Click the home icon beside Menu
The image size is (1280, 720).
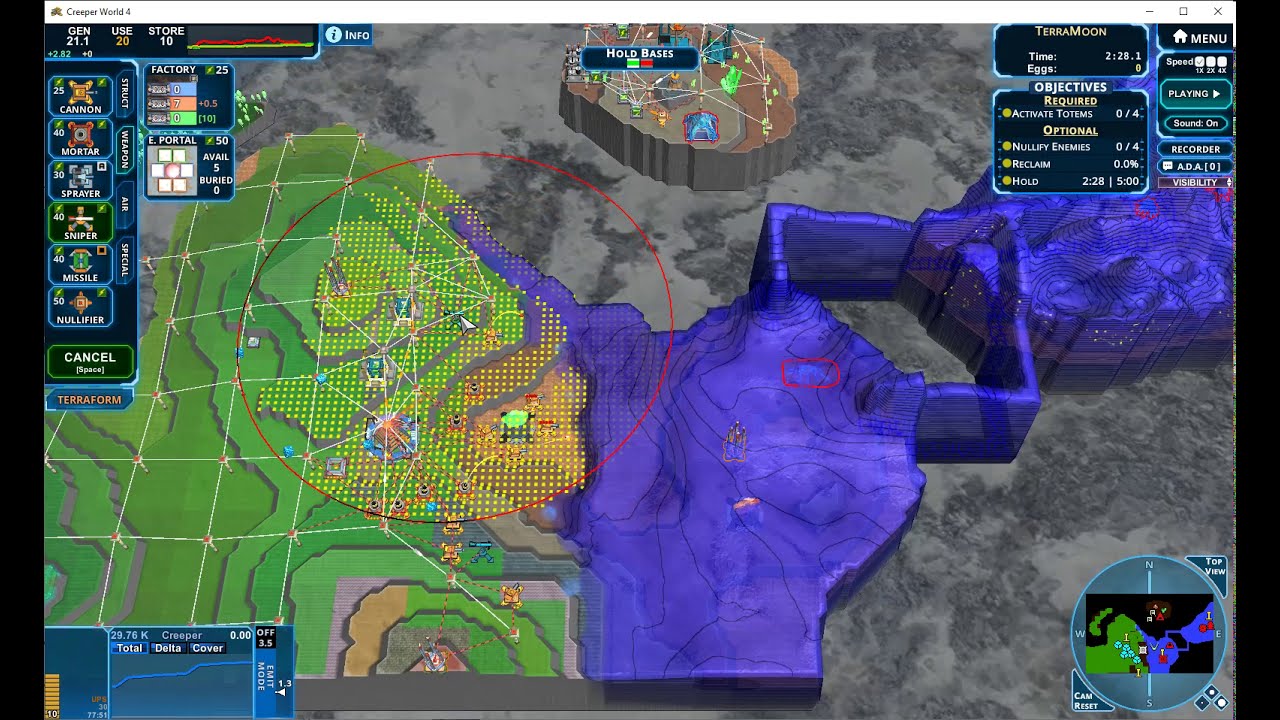click(x=1180, y=37)
